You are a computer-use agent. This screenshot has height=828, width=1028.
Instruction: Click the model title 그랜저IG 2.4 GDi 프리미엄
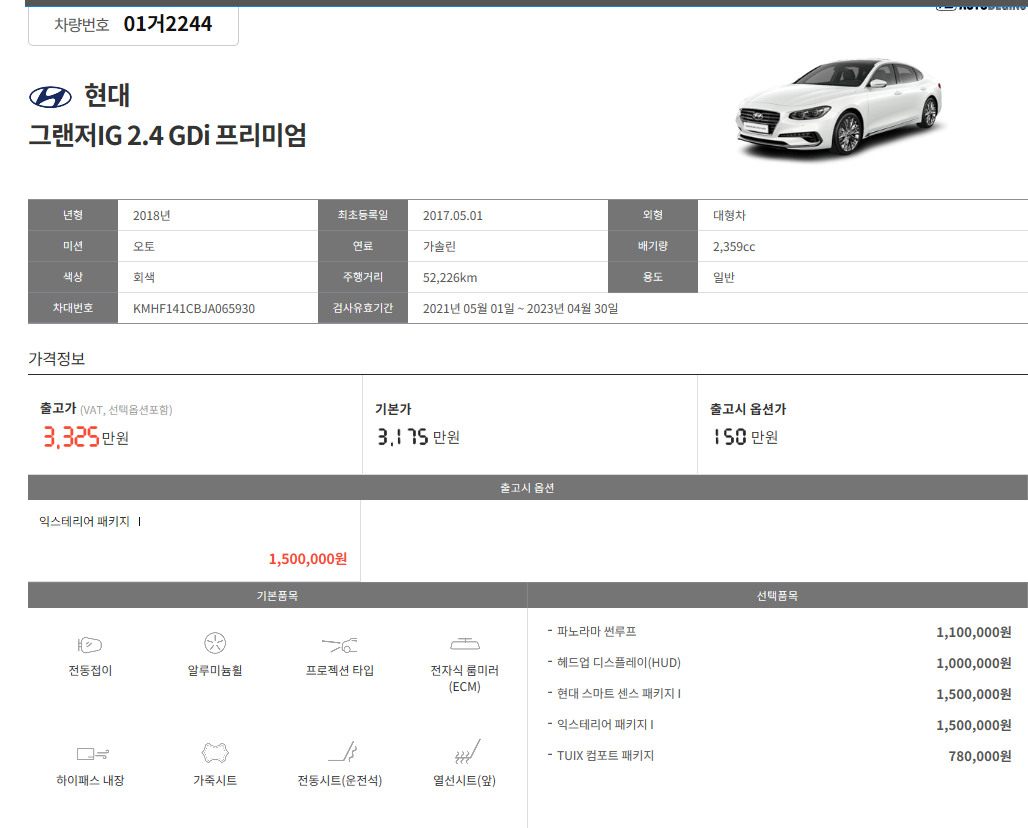(x=167, y=135)
